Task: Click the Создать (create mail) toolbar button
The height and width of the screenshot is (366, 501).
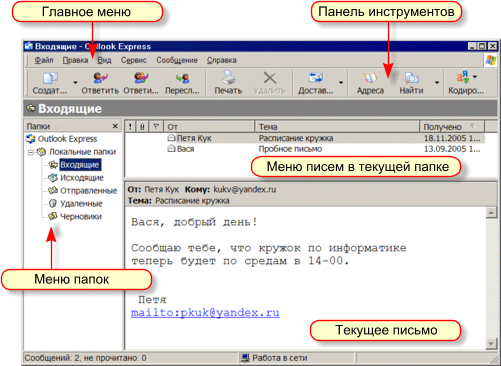Action: pos(50,83)
